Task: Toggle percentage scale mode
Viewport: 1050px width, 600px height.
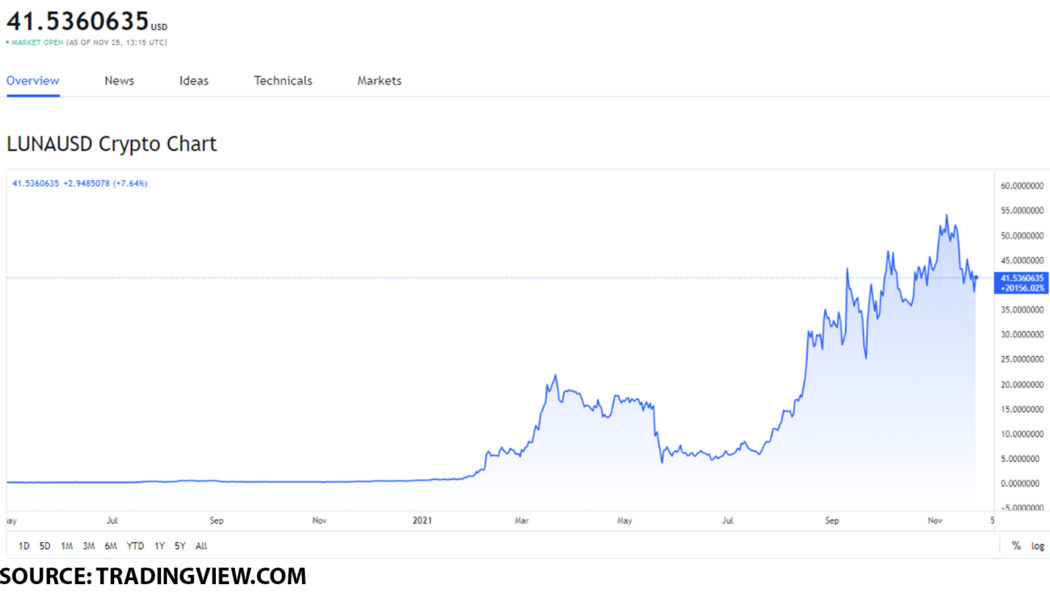Action: tap(1014, 546)
